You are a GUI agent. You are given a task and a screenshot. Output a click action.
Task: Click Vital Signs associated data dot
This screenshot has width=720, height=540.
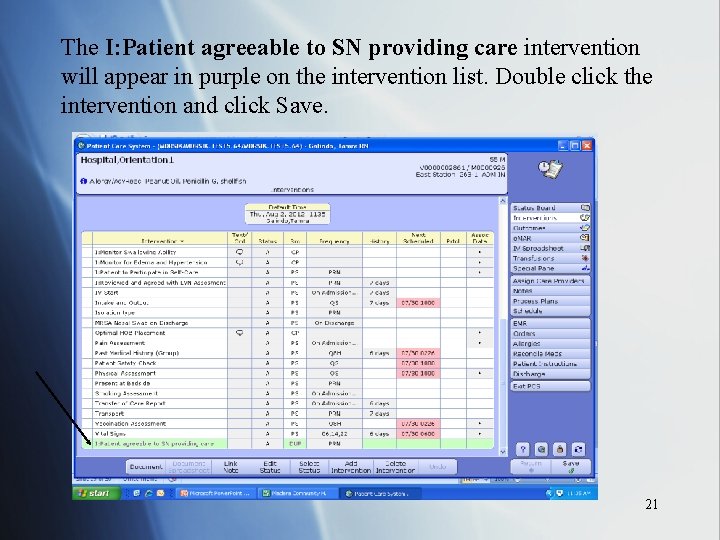479,434
